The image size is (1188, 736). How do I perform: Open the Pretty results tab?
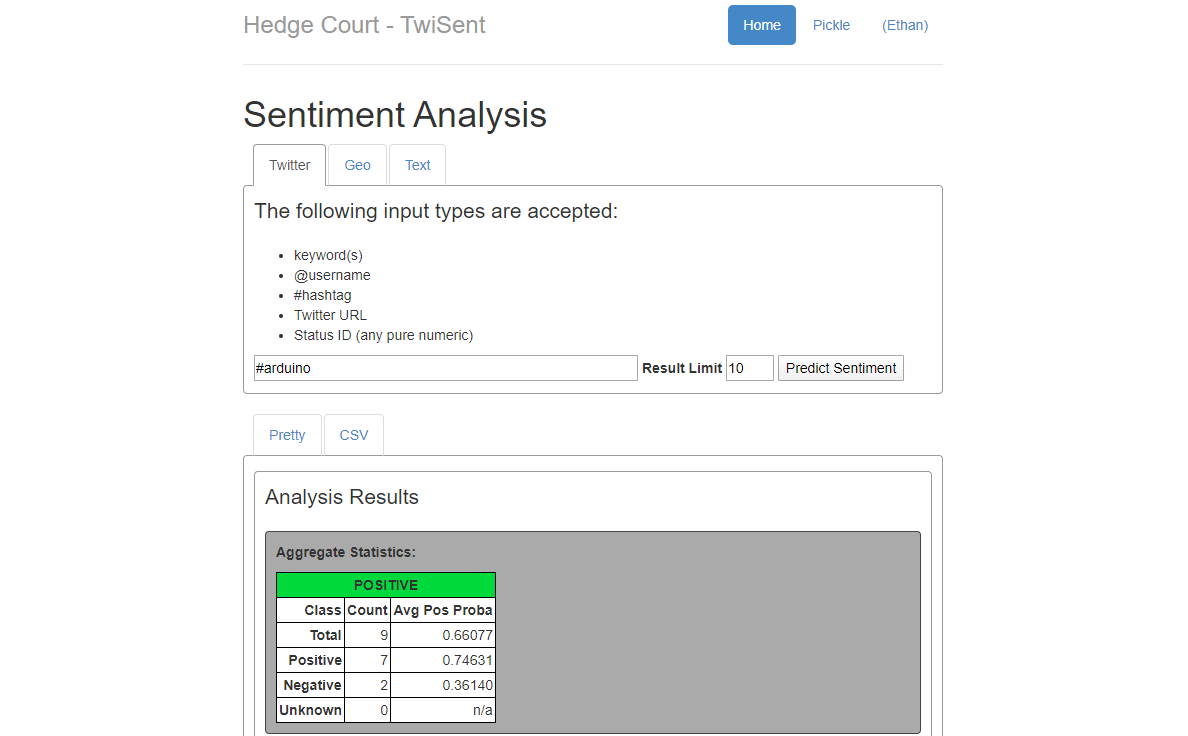point(287,435)
